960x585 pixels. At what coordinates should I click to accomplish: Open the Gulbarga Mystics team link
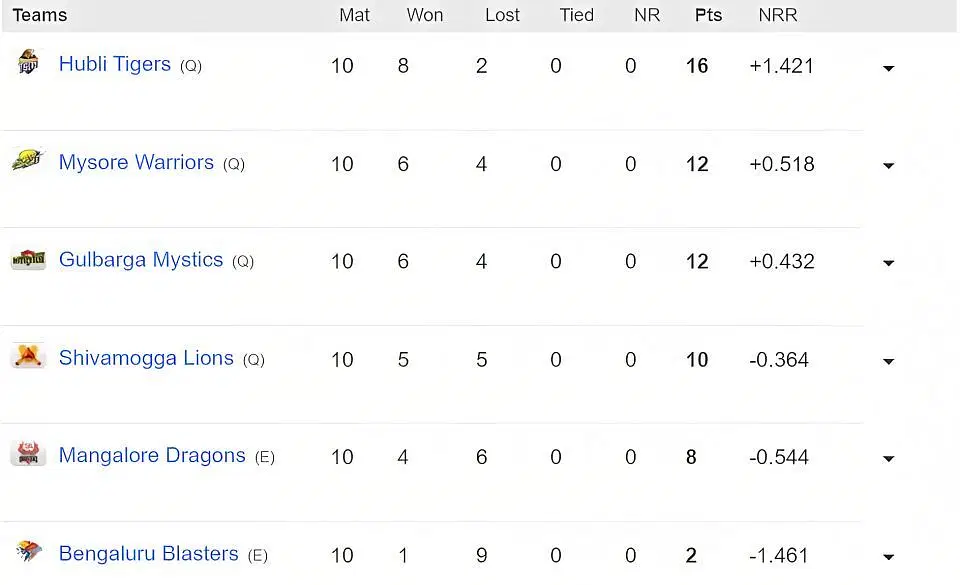(x=141, y=260)
